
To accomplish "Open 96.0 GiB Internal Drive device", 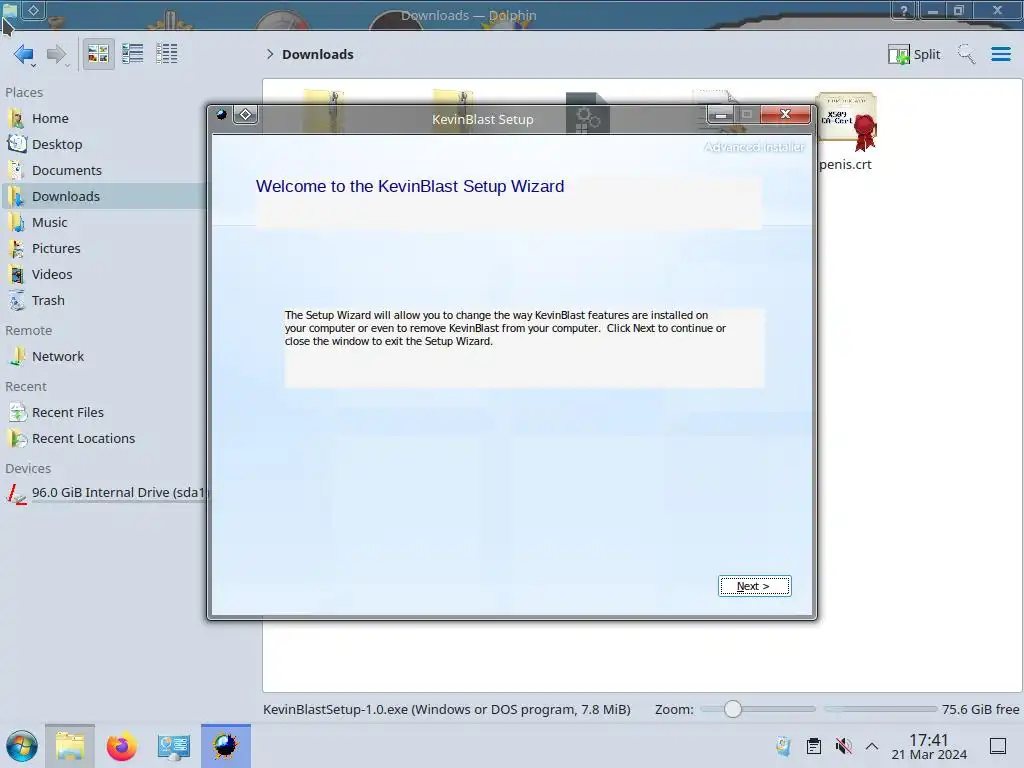I will 104,493.
